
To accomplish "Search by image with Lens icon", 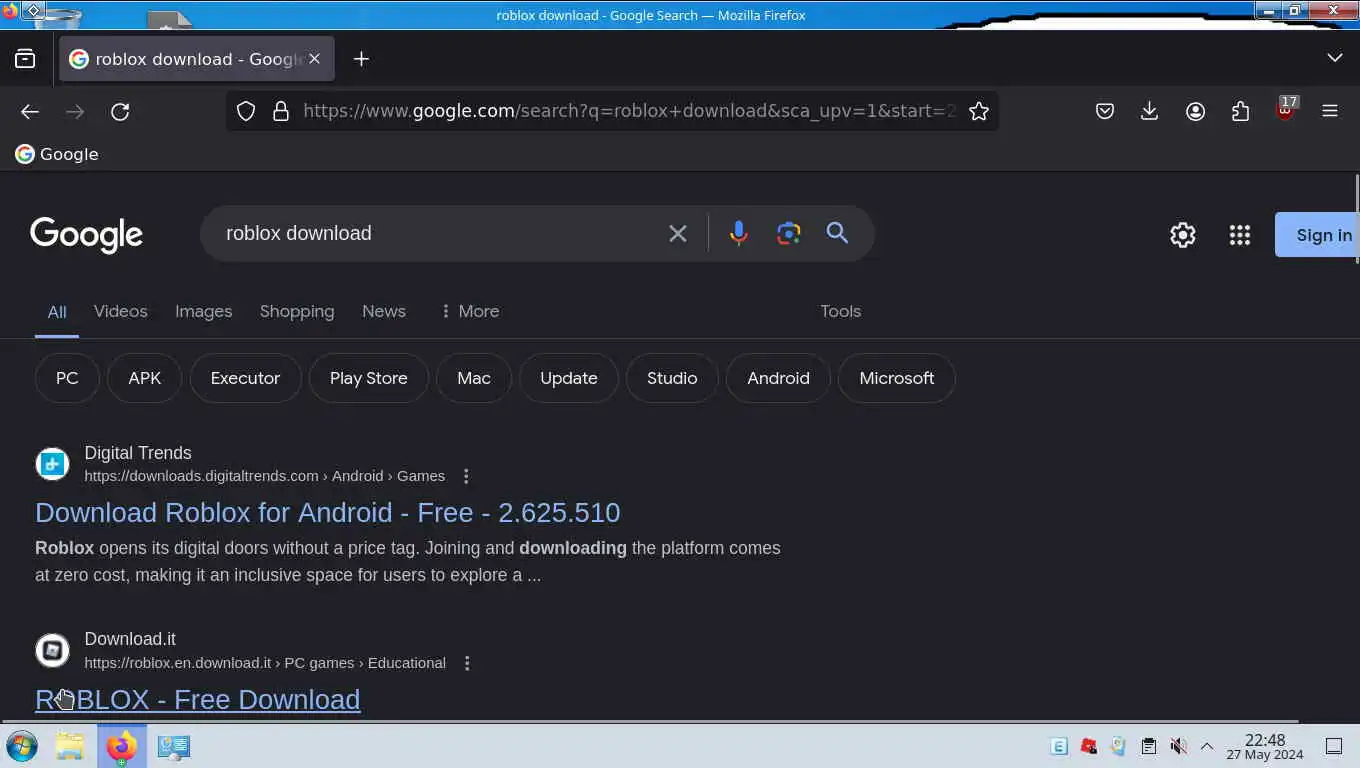I will (x=789, y=233).
